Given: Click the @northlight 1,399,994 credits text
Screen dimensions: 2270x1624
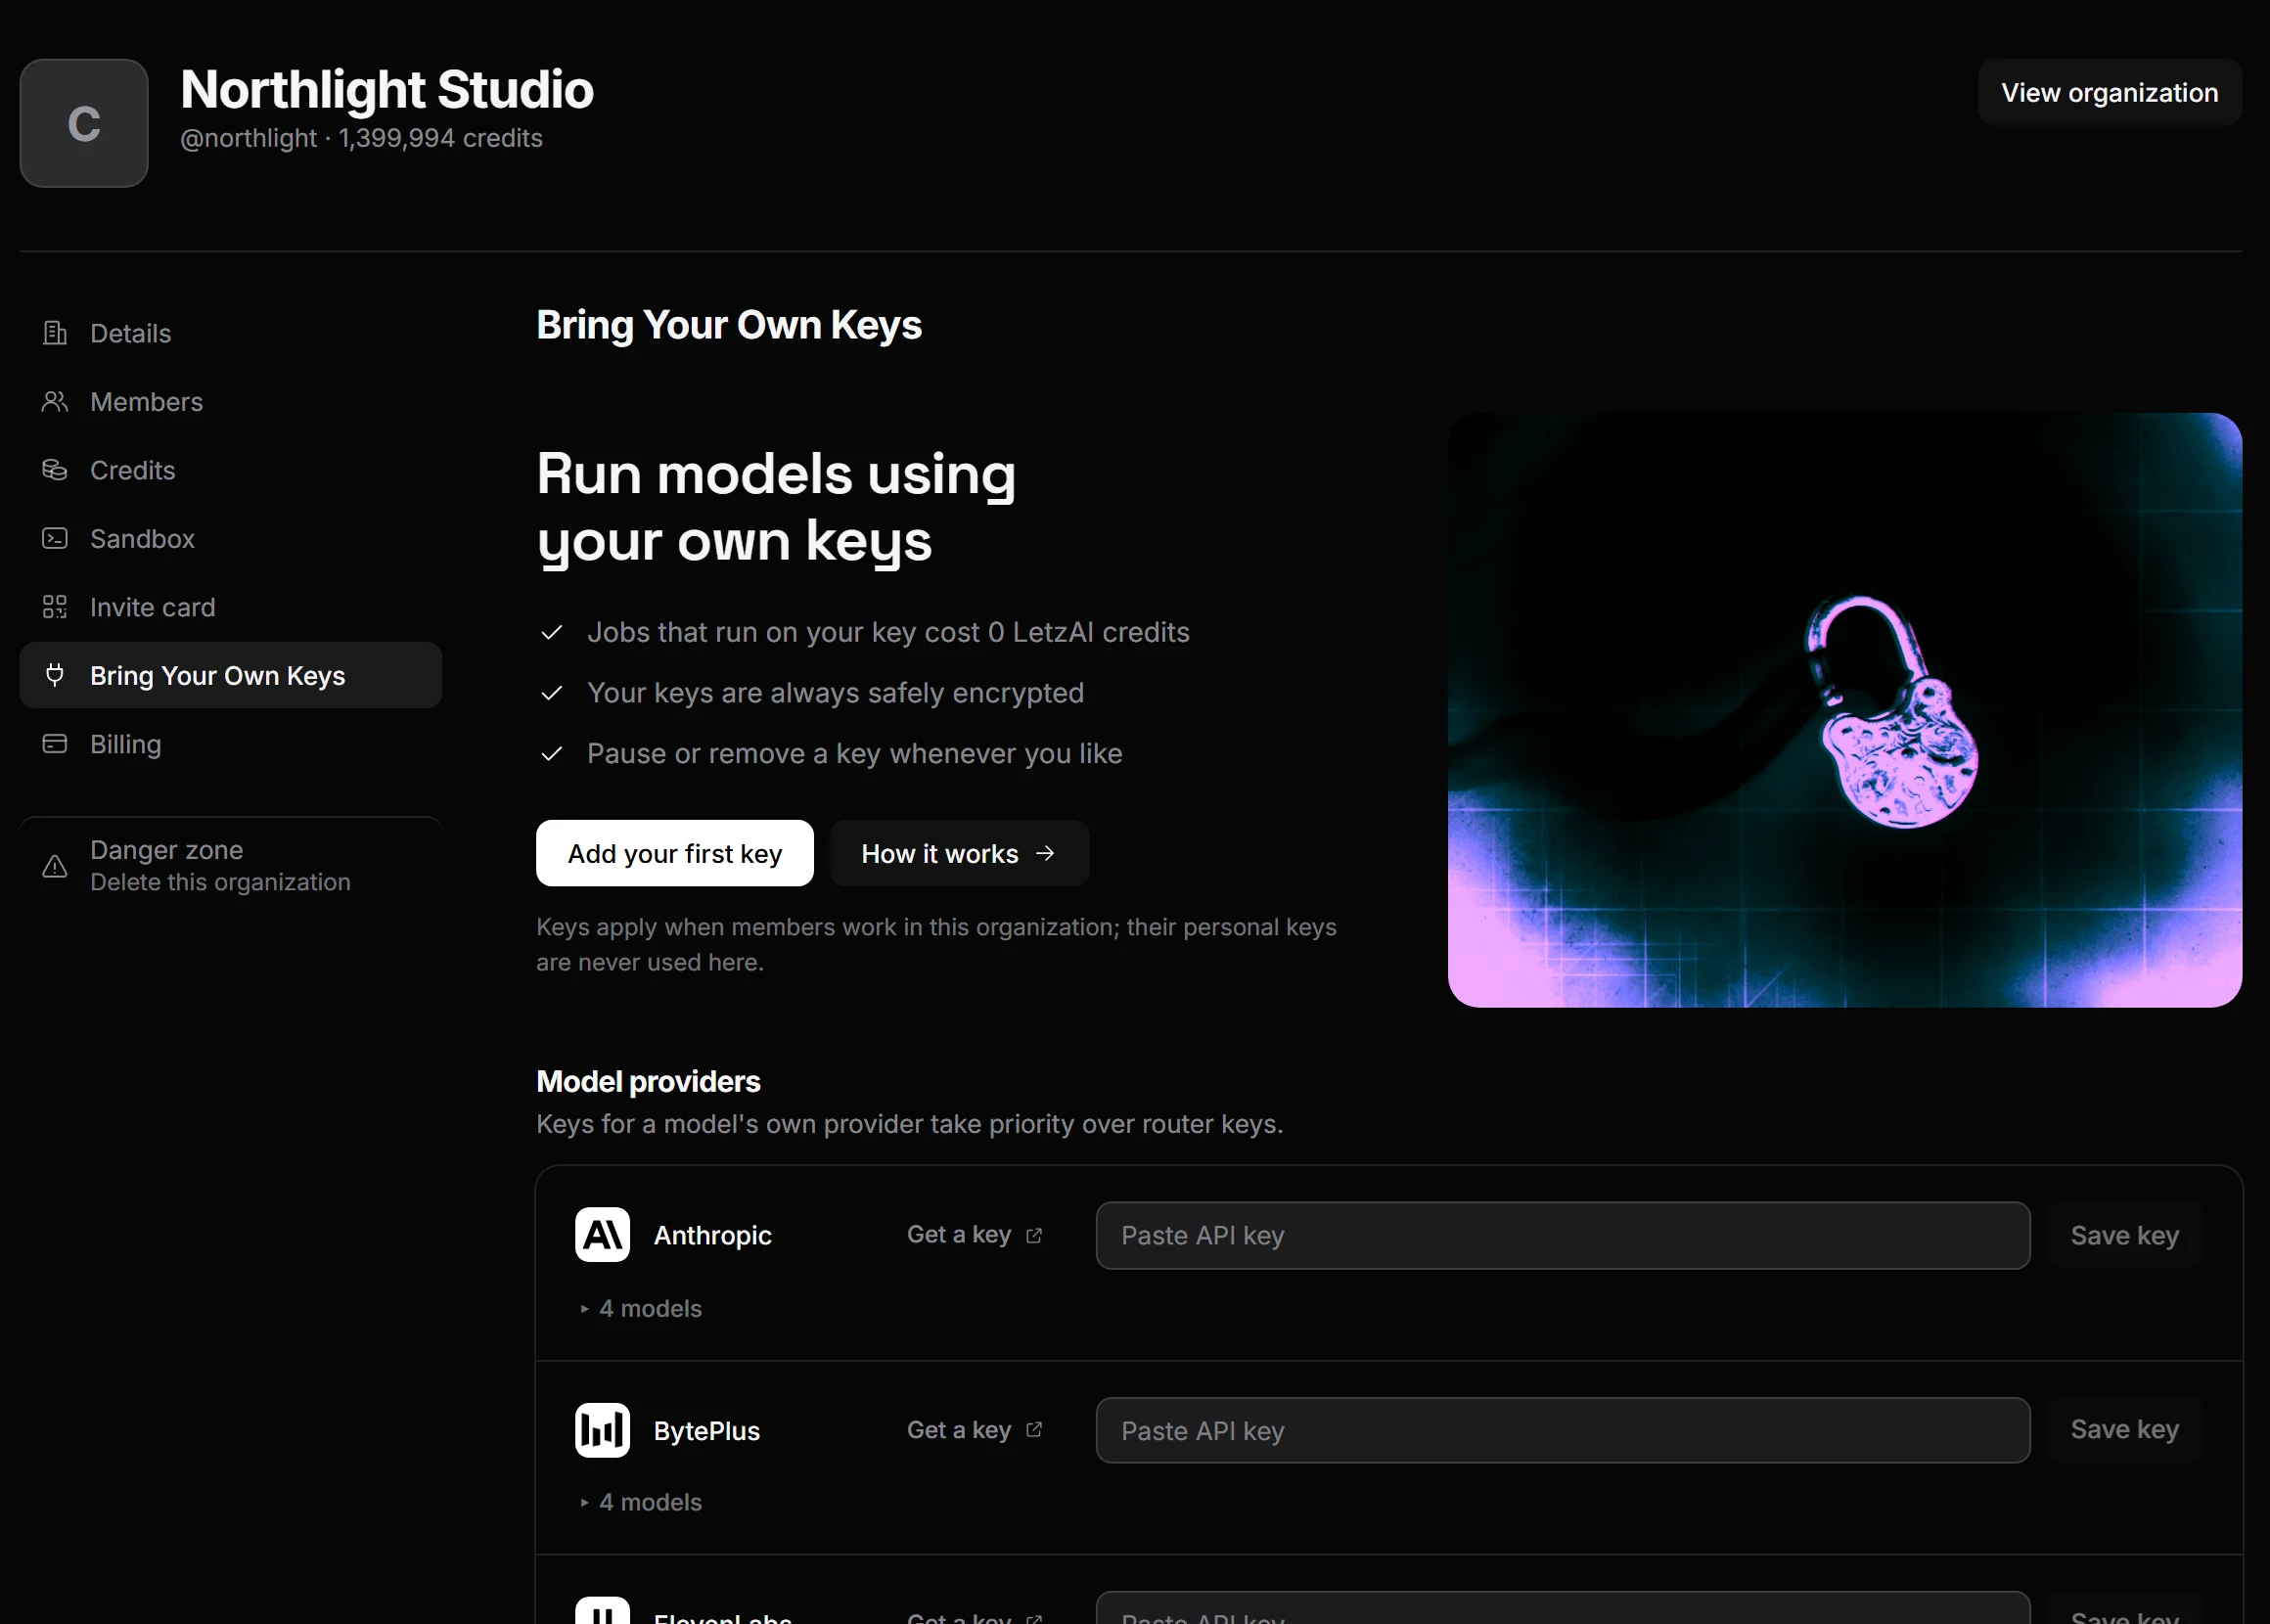Looking at the screenshot, I should click(361, 138).
